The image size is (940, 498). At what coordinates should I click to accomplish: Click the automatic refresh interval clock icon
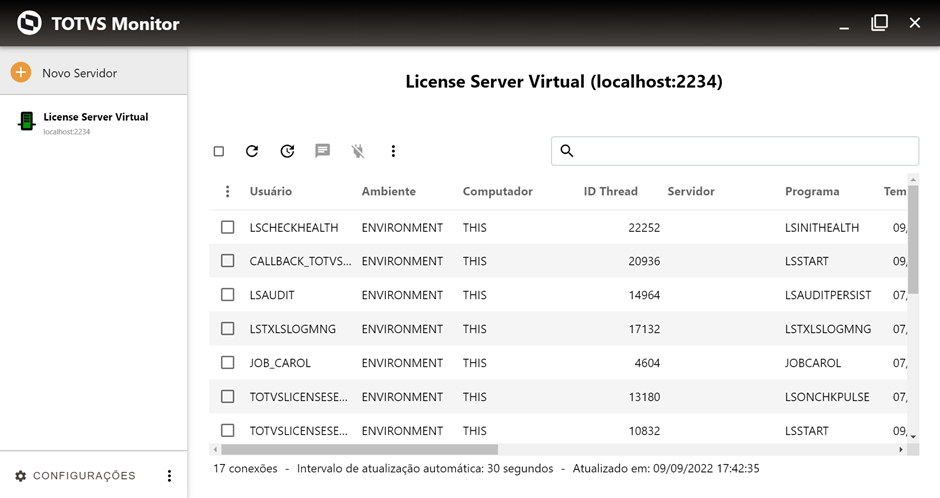pyautogui.click(x=287, y=151)
